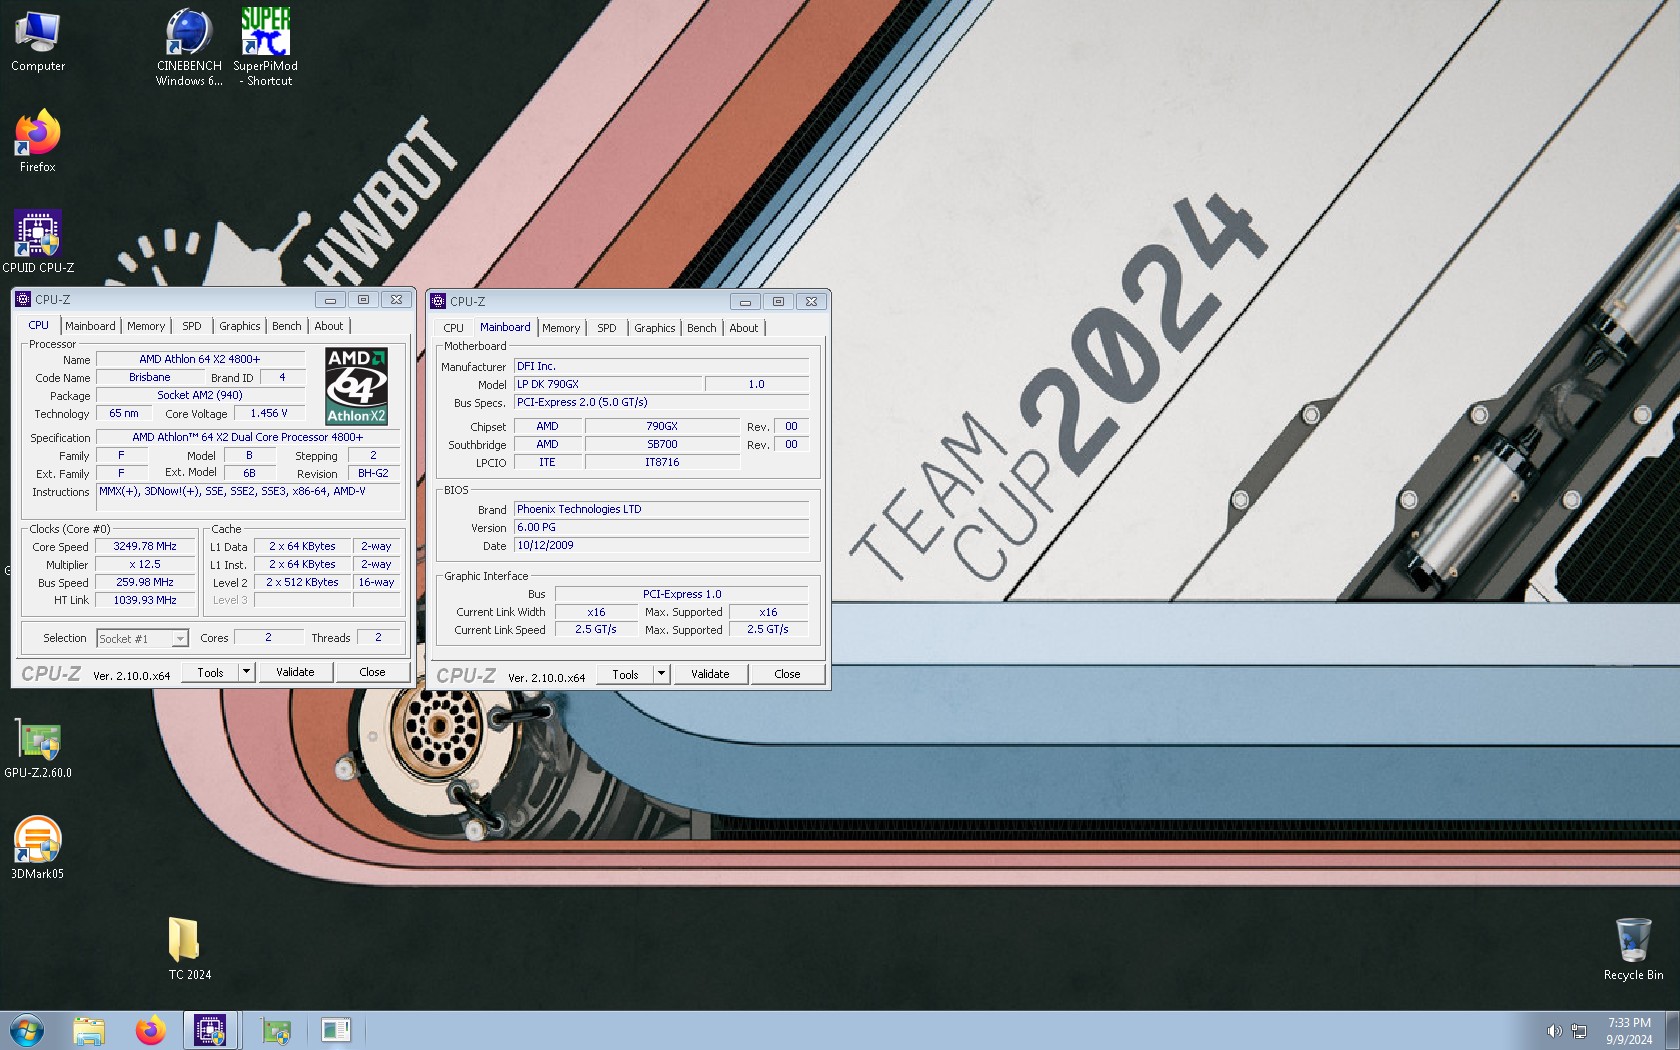The width and height of the screenshot is (1680, 1050).
Task: Open the network tray icon
Action: tap(1579, 1031)
